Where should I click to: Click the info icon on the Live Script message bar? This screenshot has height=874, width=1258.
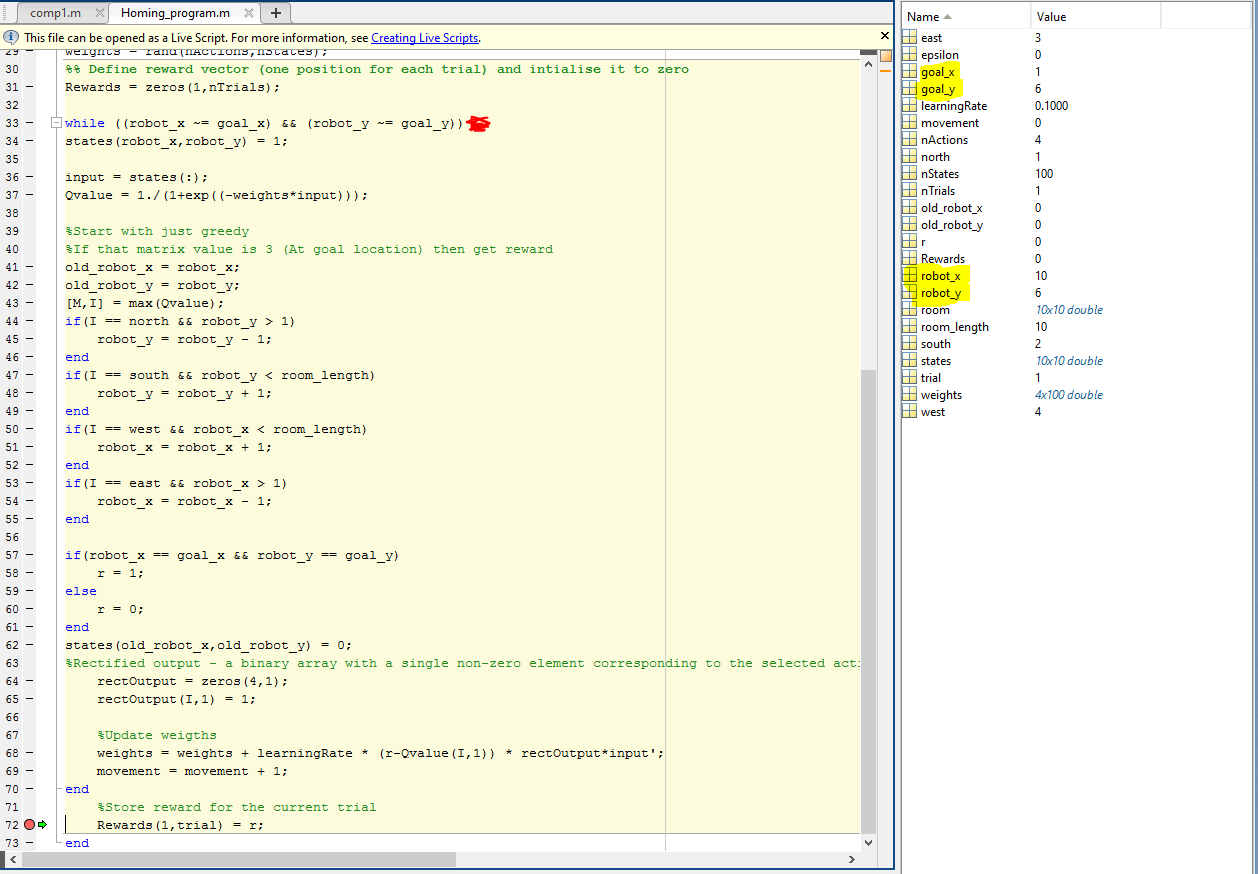click(10, 36)
